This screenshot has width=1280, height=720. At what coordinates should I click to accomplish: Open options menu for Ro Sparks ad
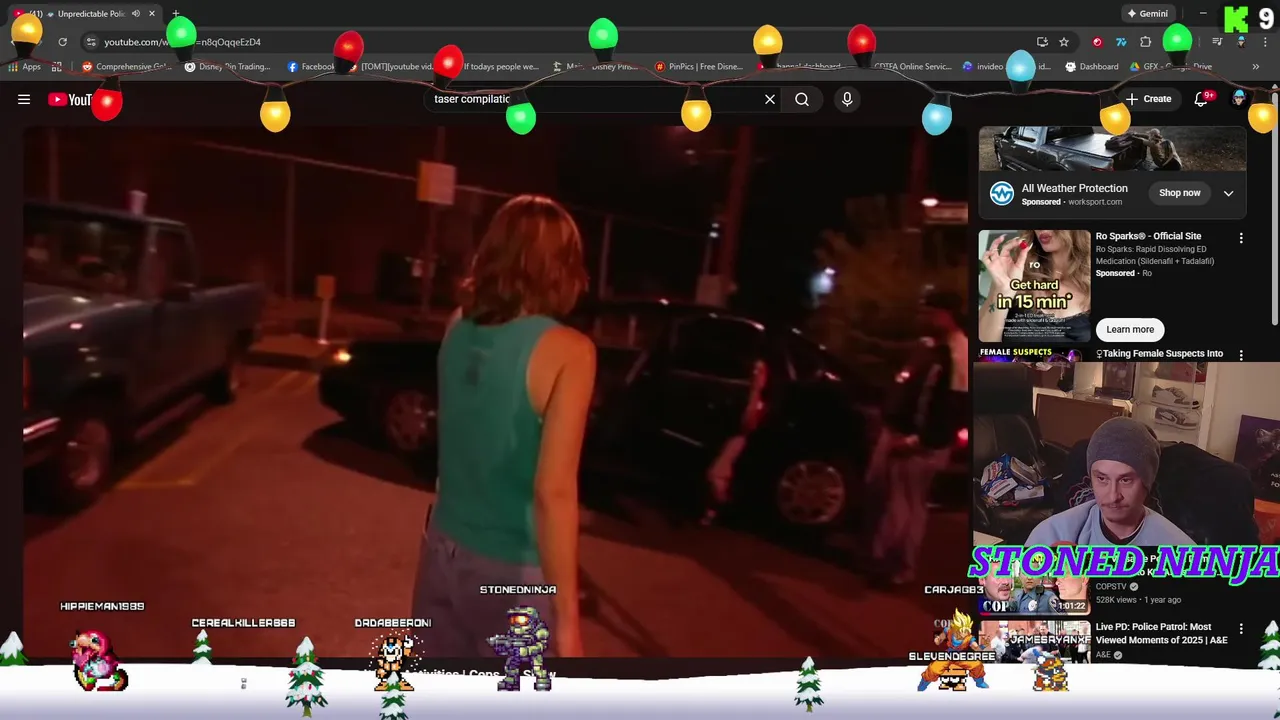tap(1241, 238)
